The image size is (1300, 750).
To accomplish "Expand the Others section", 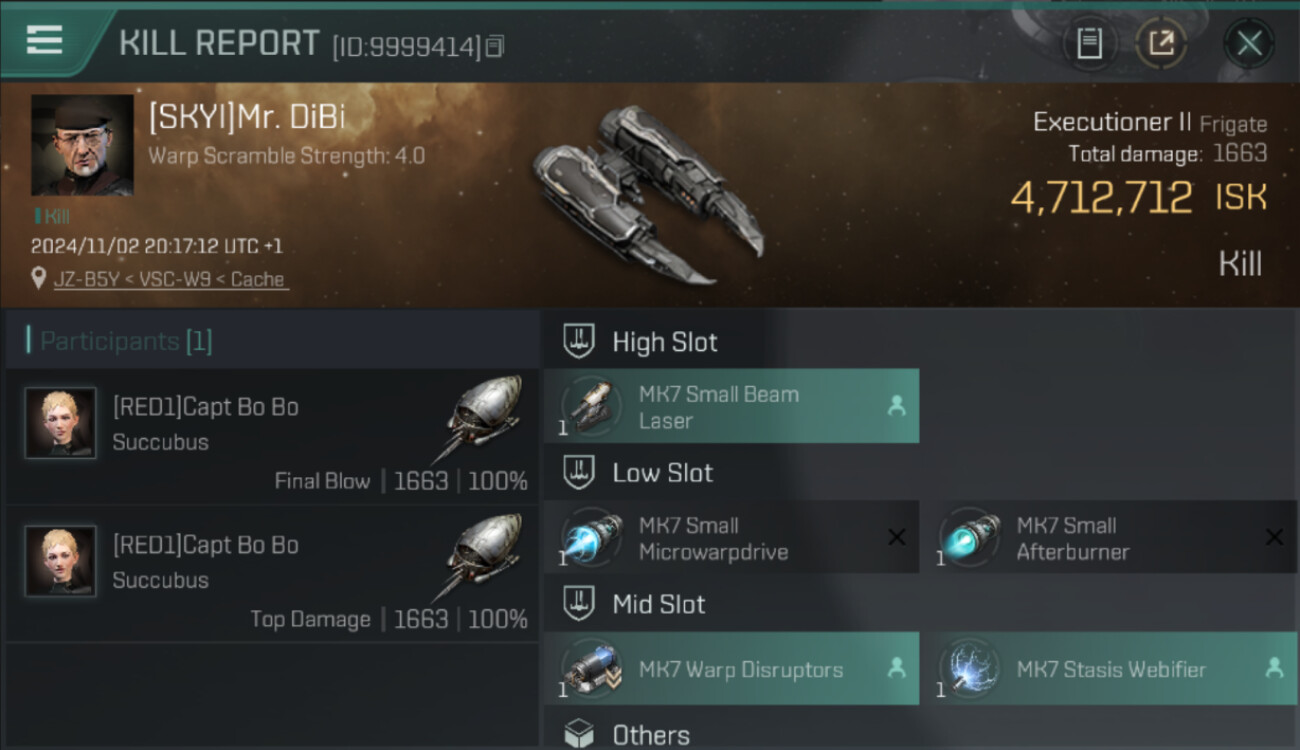I will coord(579,735).
